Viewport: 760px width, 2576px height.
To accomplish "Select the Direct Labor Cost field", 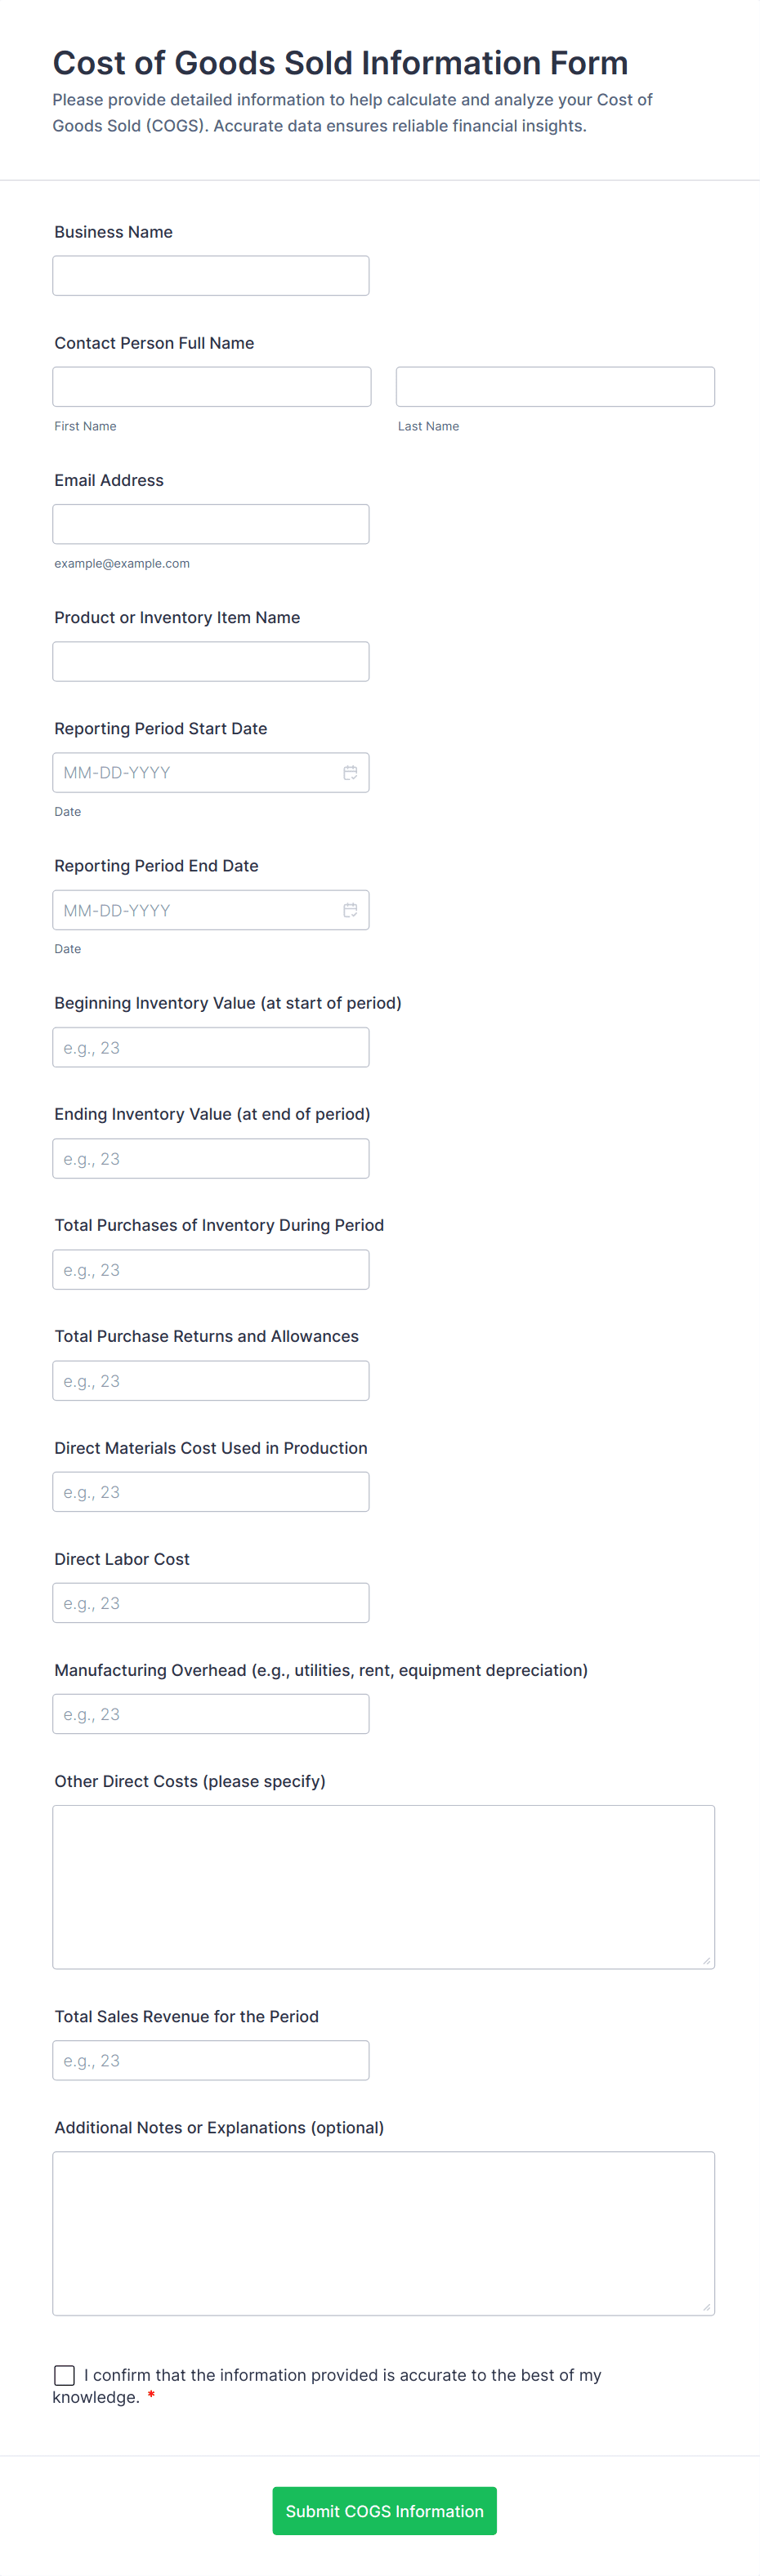I will (x=210, y=1602).
